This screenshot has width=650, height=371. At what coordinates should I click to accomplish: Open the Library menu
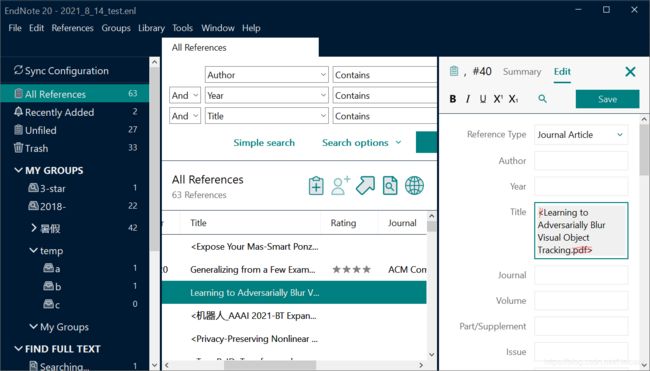151,28
